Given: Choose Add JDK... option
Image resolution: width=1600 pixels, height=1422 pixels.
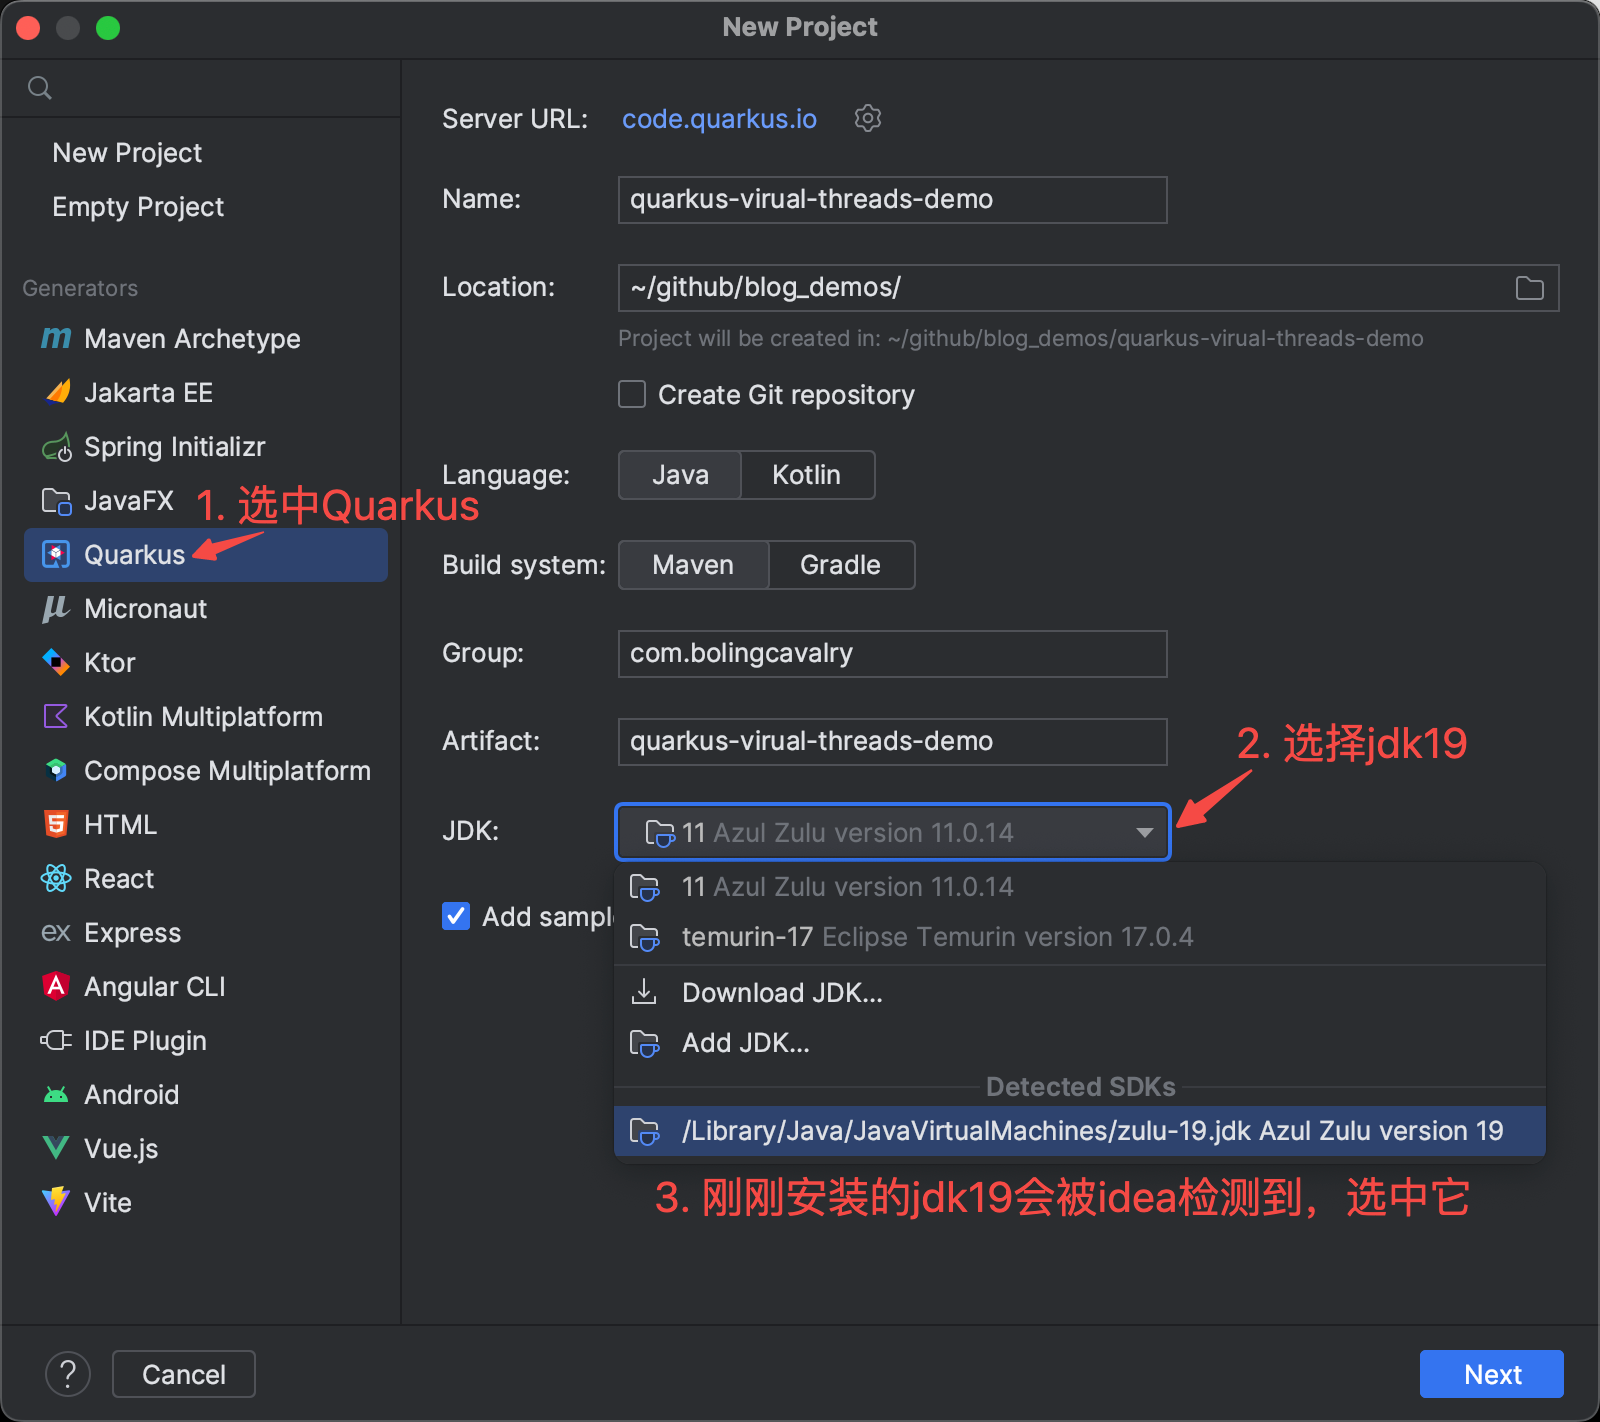Looking at the screenshot, I should pyautogui.click(x=1080, y=1043).
